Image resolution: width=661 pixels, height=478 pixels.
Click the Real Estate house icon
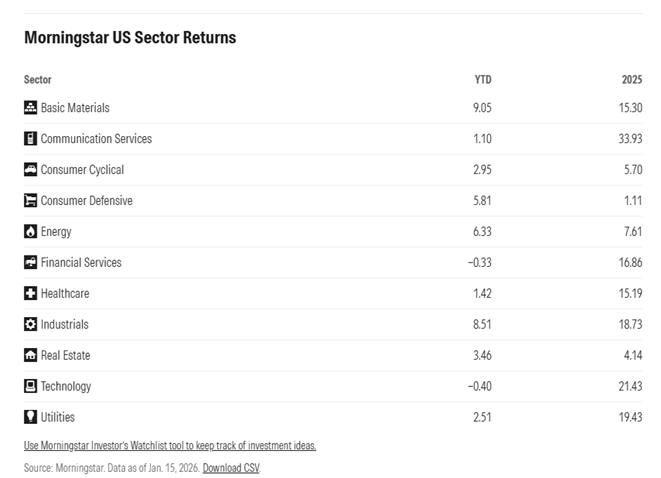point(30,355)
